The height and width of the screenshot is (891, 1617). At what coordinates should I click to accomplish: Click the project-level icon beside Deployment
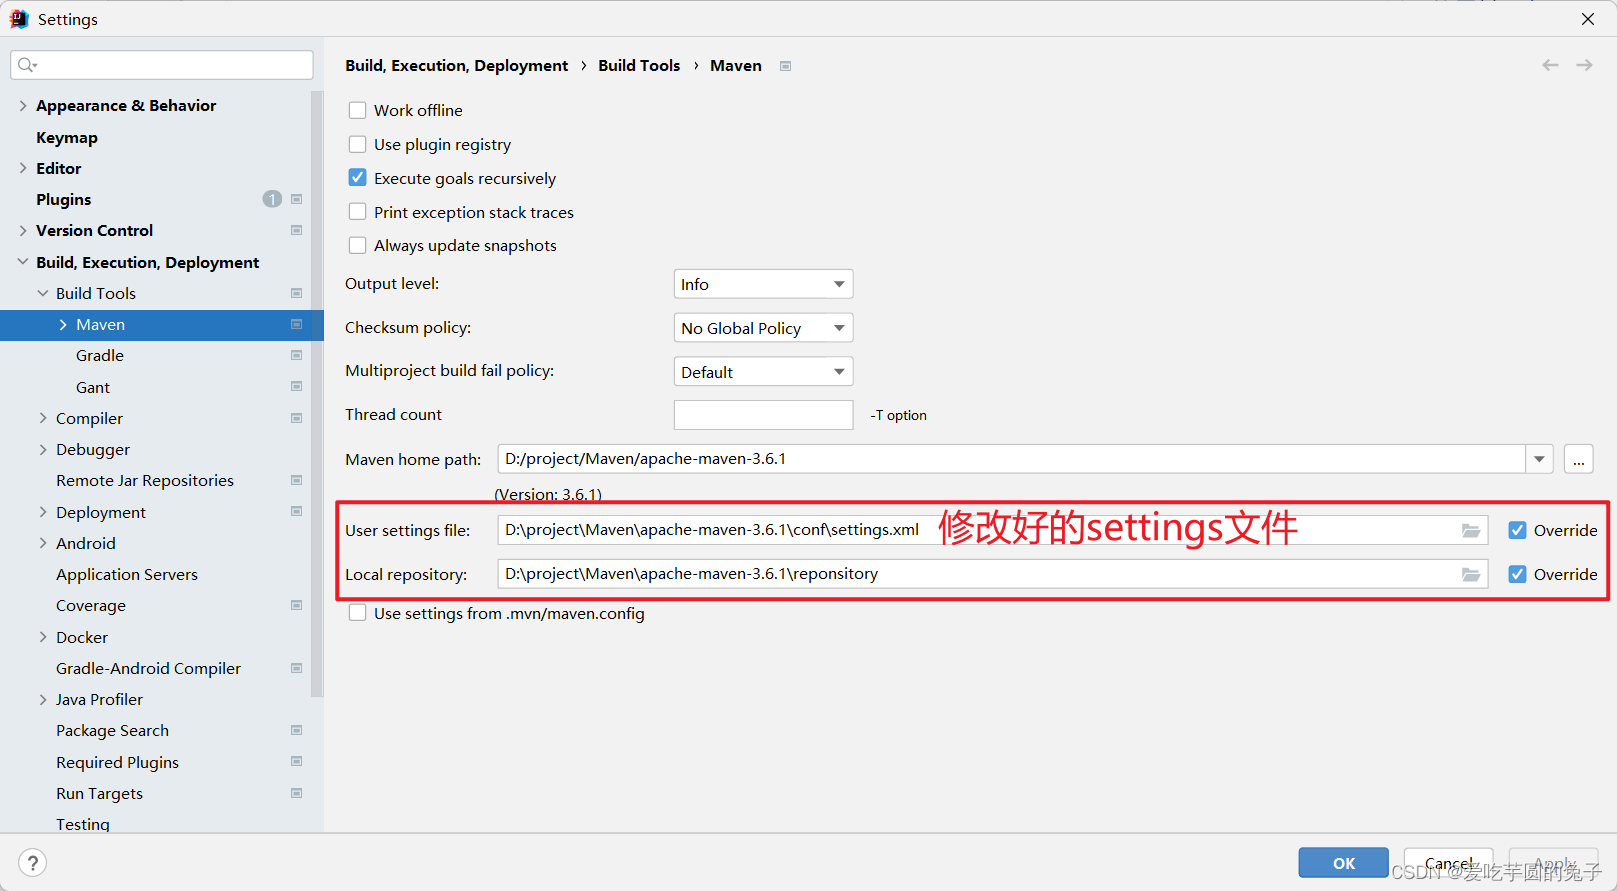coord(297,511)
